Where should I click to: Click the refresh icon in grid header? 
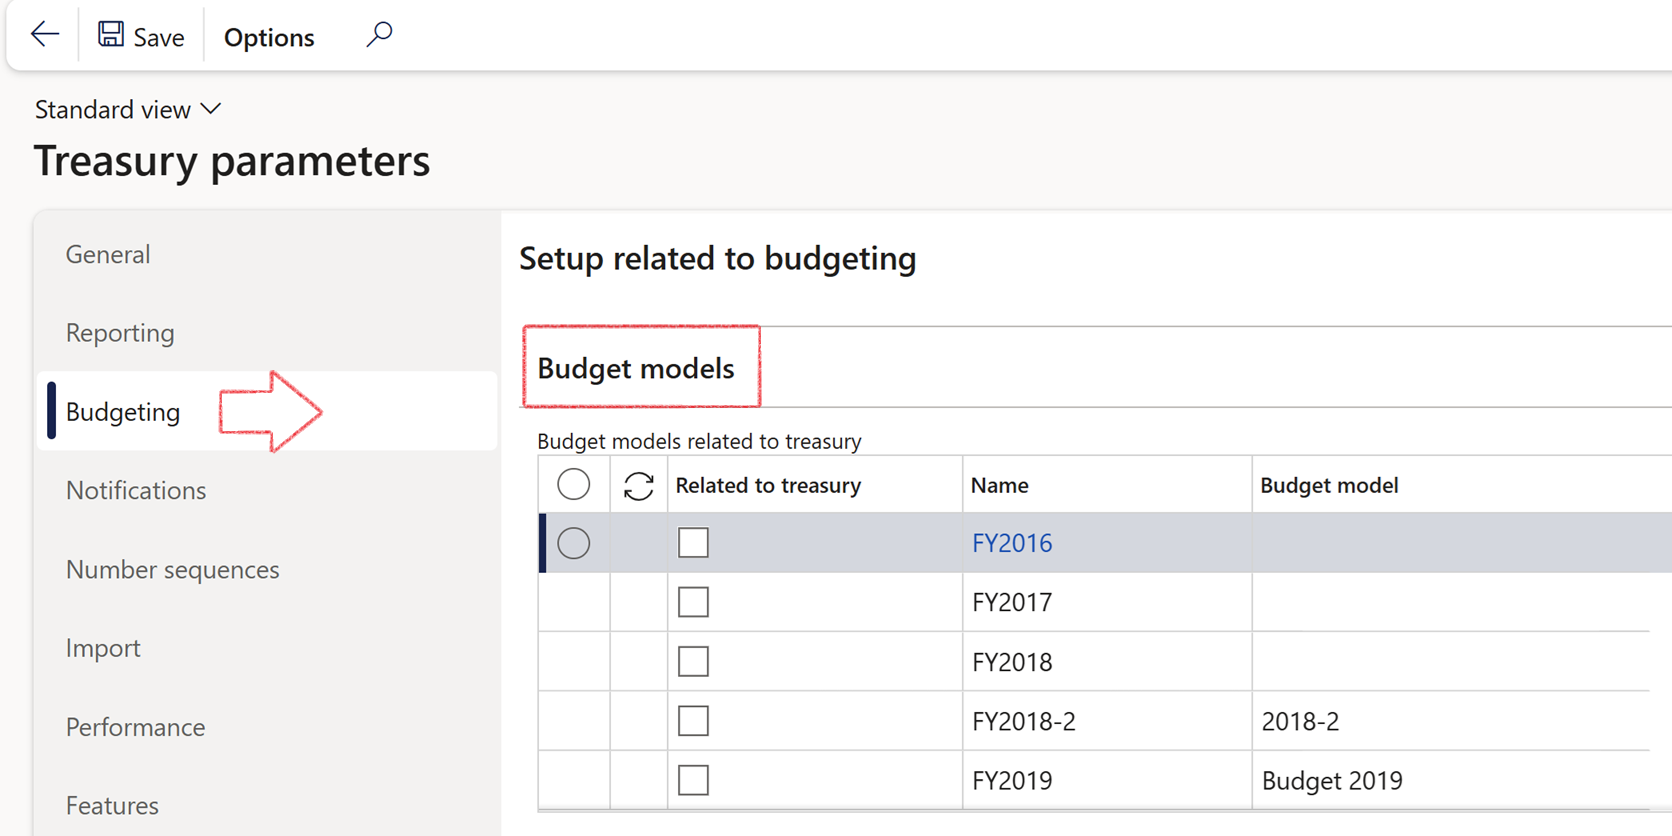(638, 486)
